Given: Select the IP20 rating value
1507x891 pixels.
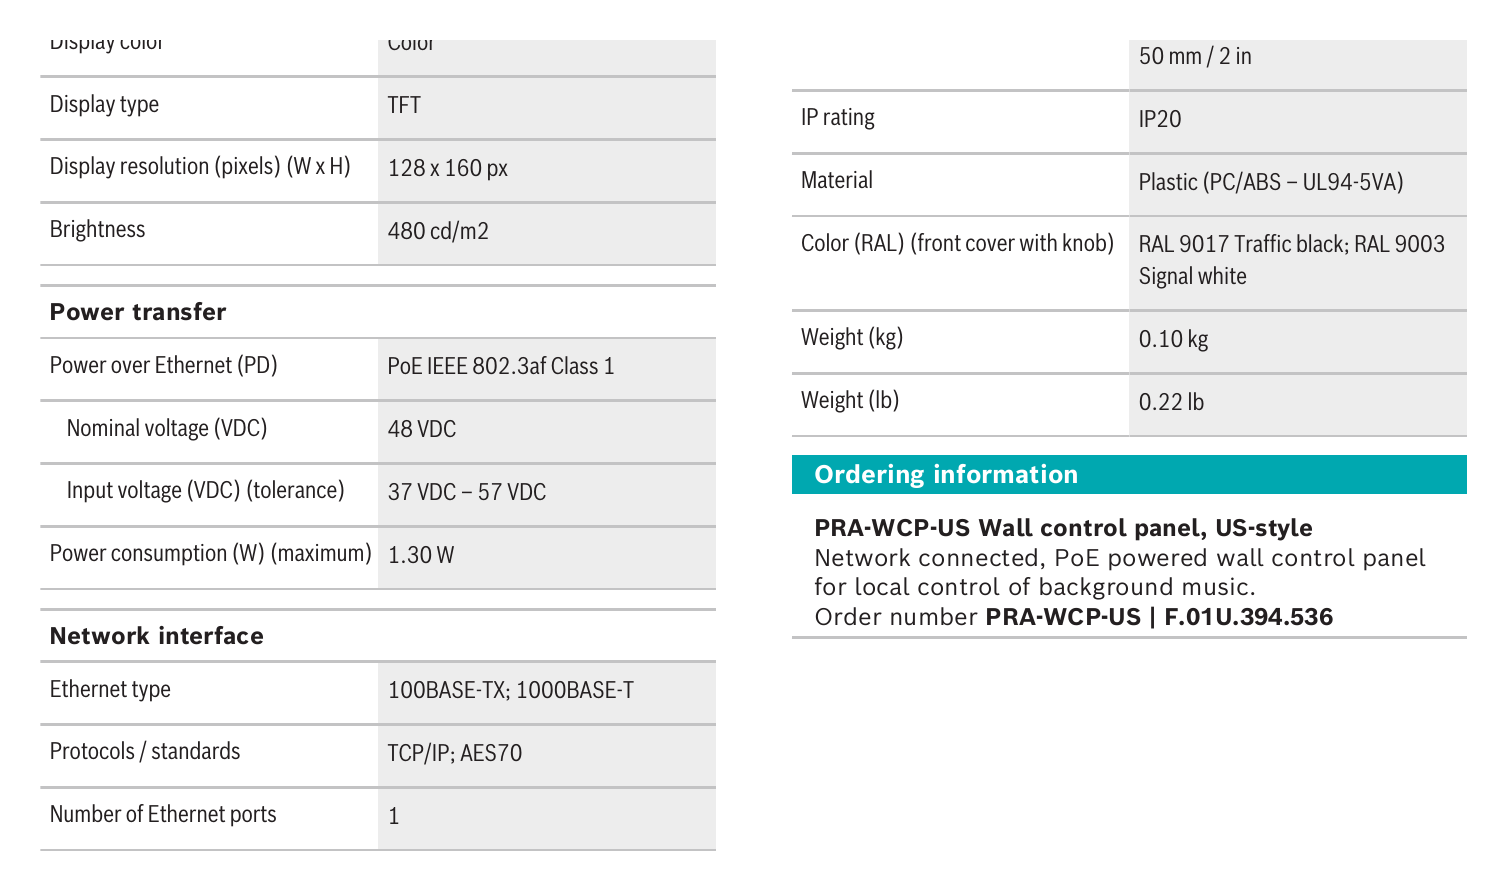Looking at the screenshot, I should click(1160, 119).
